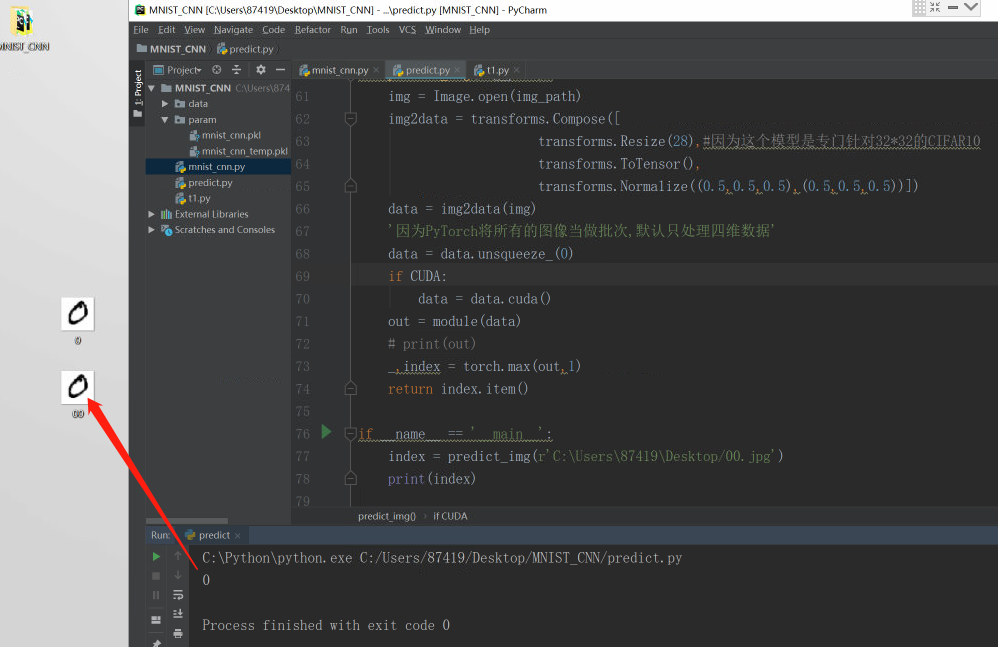Click the scroll from source target icon
998x647 pixels.
pyautogui.click(x=217, y=70)
